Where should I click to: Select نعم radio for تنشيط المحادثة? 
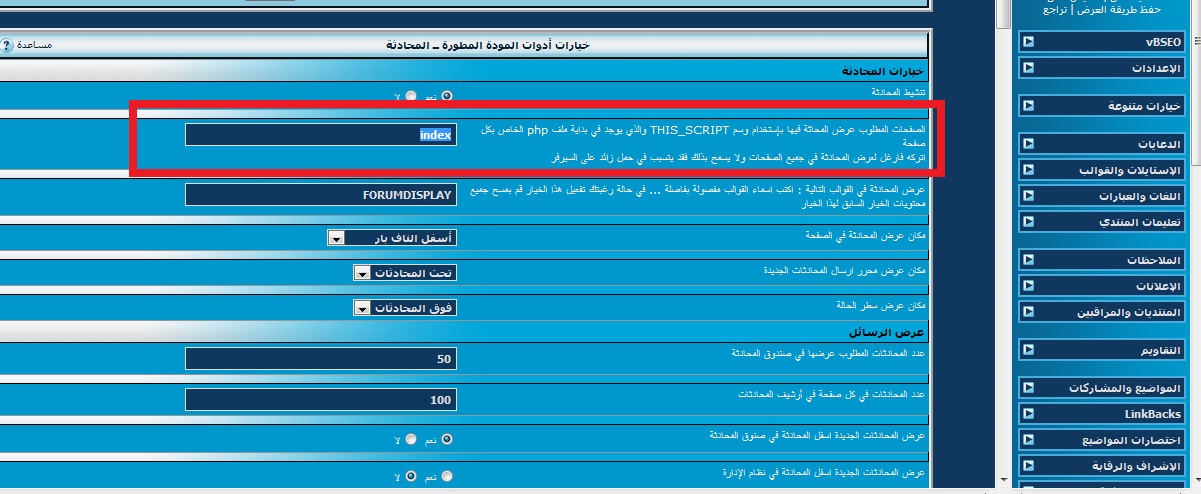(446, 96)
